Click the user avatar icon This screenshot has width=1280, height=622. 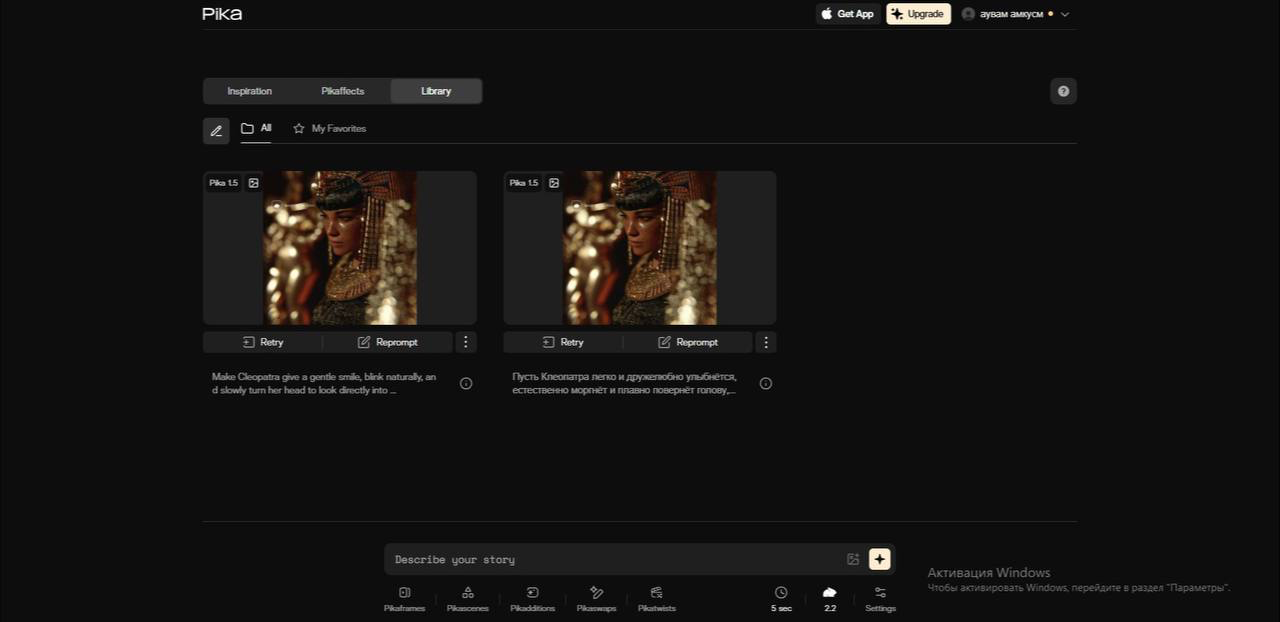point(968,14)
